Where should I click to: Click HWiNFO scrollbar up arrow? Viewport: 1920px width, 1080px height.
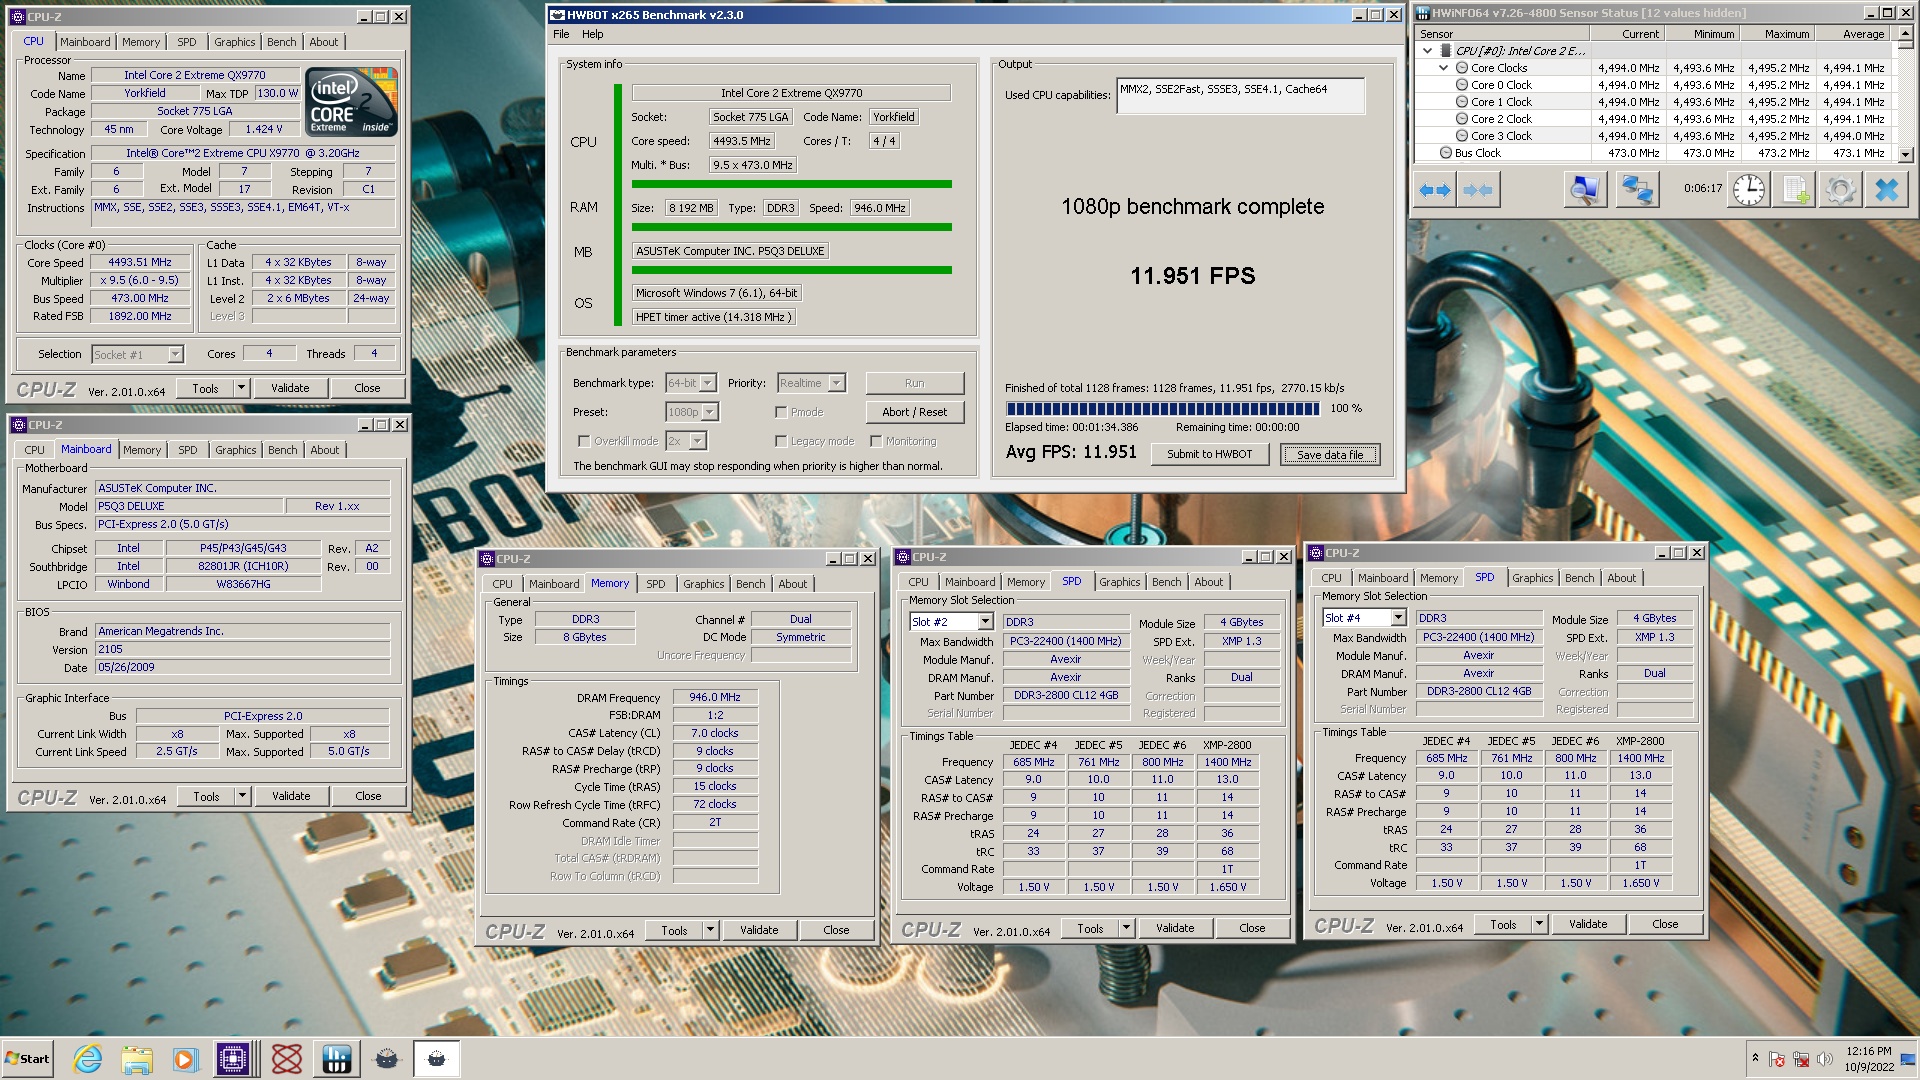tap(1905, 34)
